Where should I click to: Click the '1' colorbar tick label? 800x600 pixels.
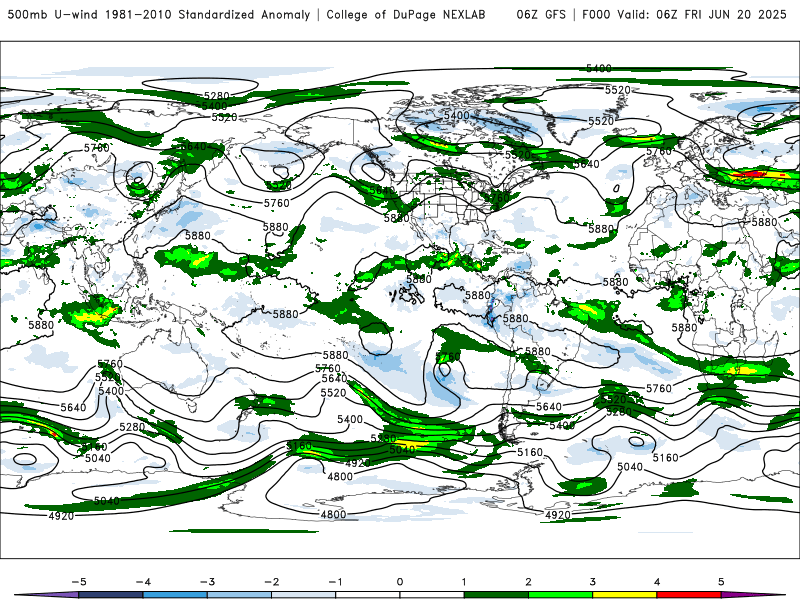[x=464, y=582]
